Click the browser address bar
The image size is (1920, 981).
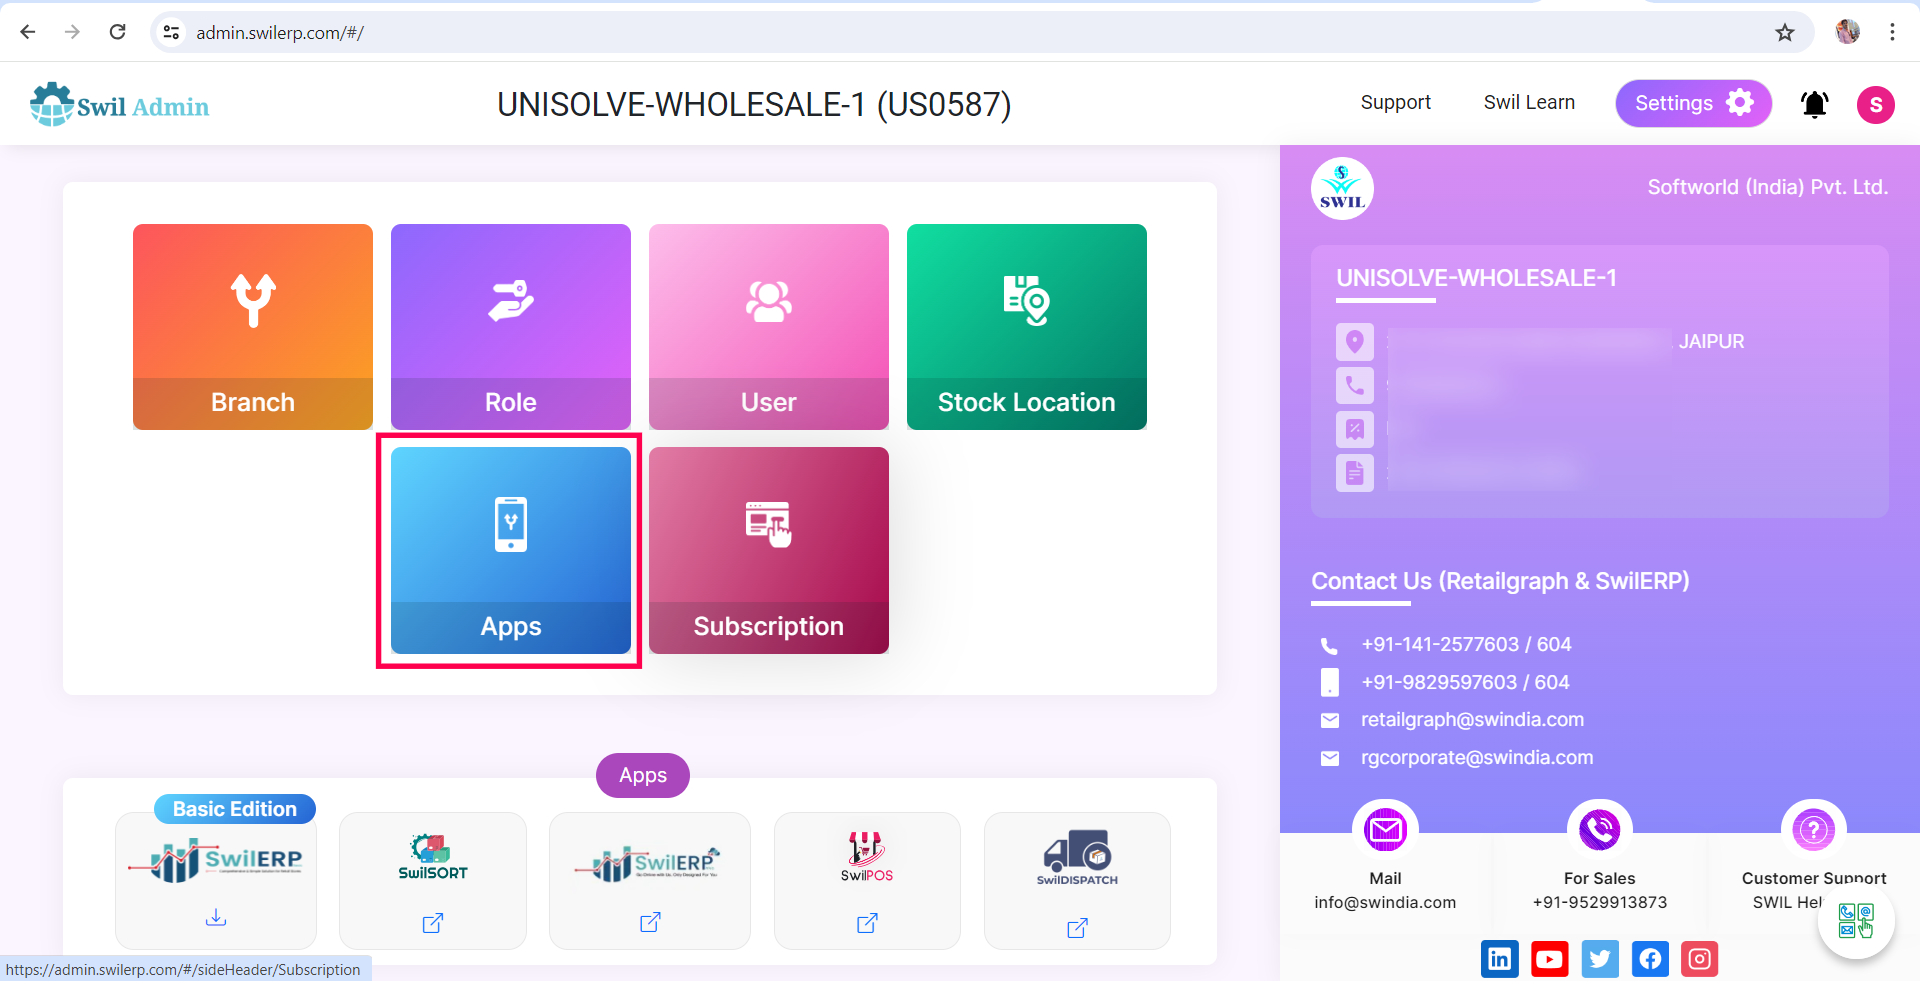click(980, 33)
